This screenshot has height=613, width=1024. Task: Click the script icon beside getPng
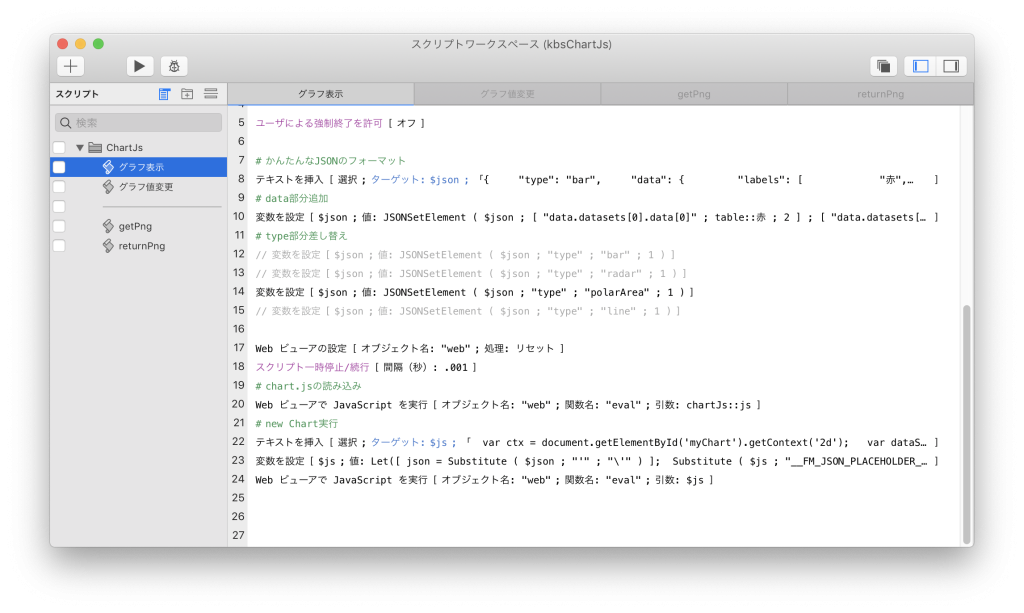108,226
